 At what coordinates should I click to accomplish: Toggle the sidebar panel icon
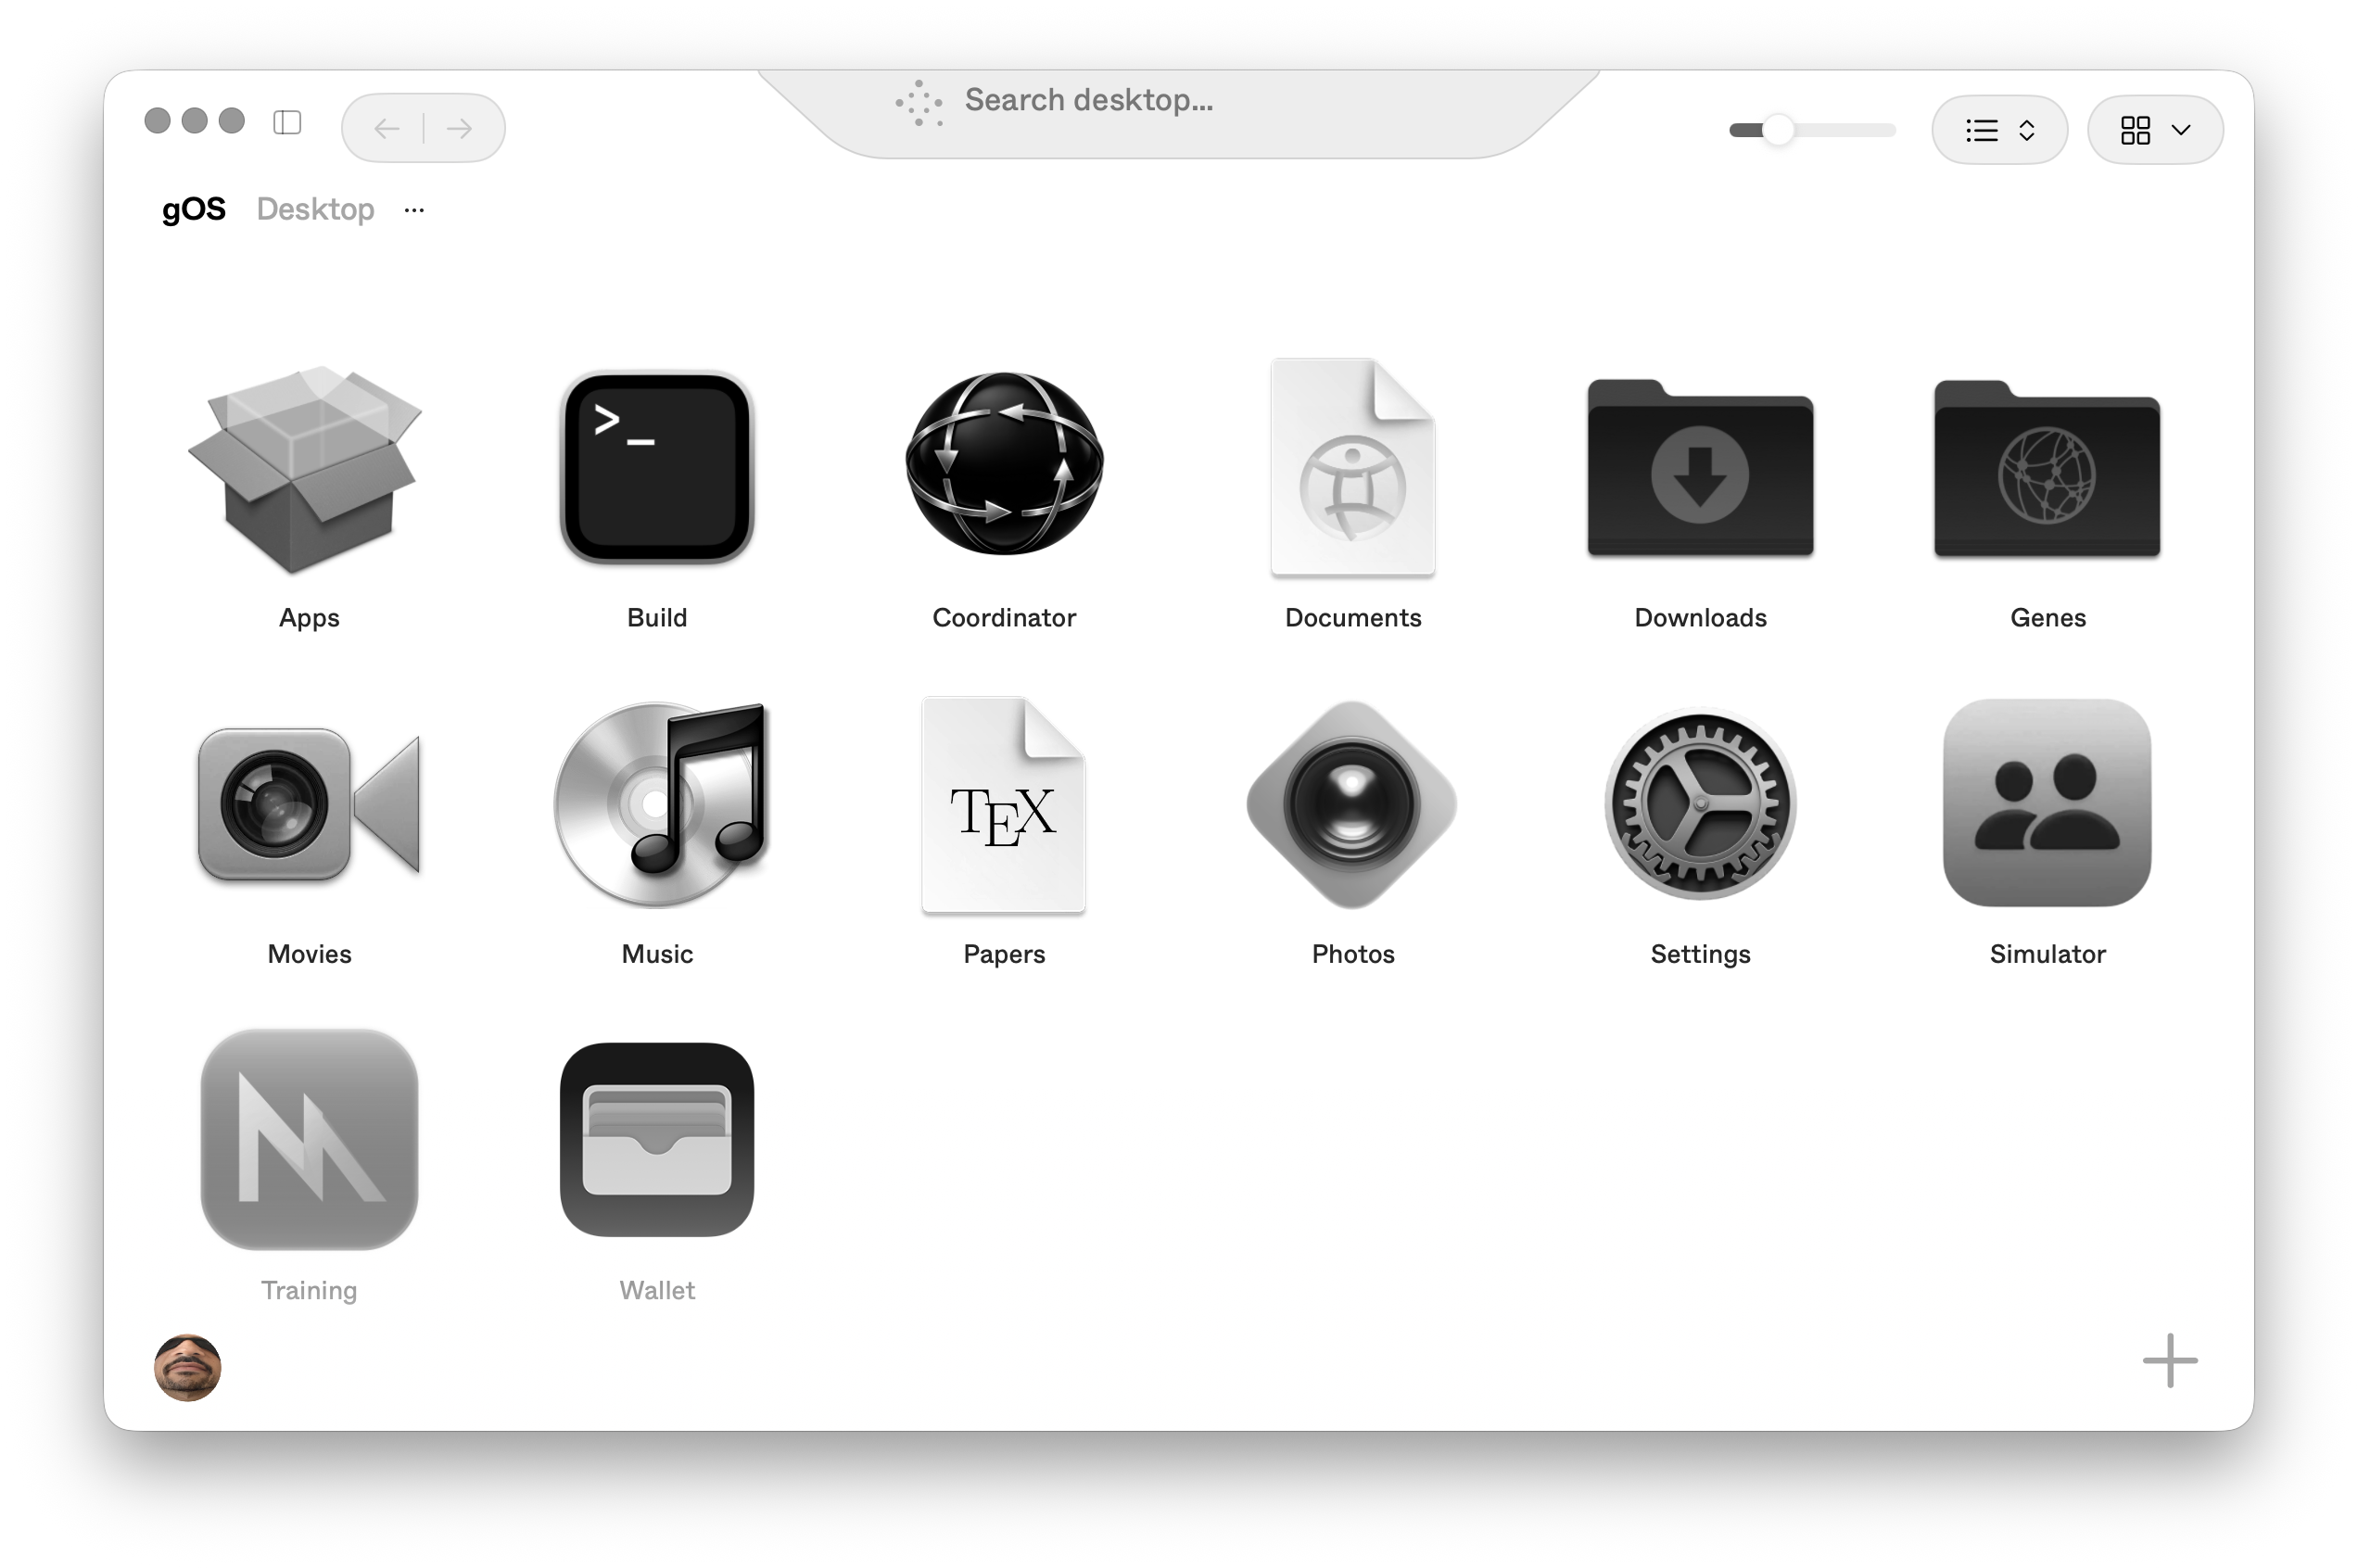(287, 123)
